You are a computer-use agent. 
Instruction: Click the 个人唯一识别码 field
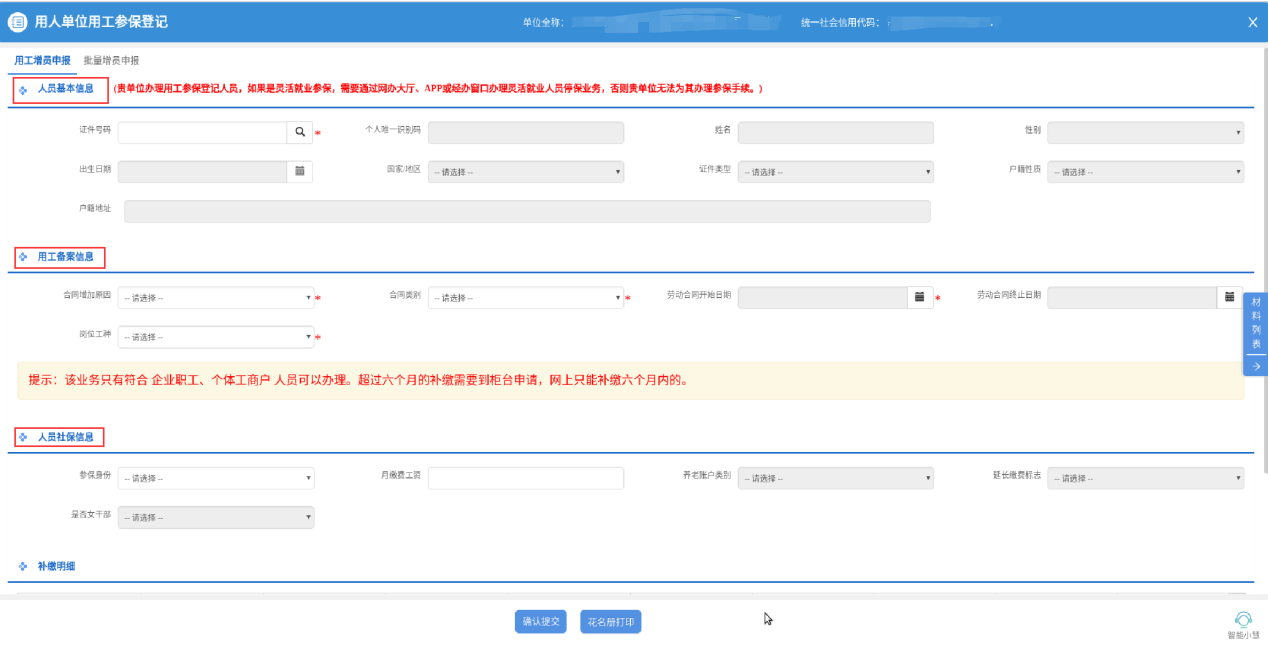pyautogui.click(x=526, y=132)
